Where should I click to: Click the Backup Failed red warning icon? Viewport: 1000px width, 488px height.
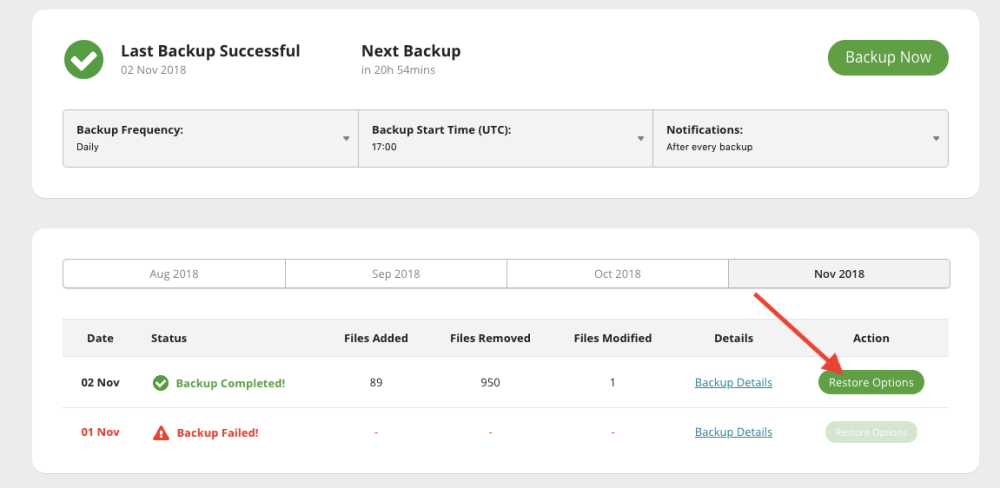click(161, 433)
